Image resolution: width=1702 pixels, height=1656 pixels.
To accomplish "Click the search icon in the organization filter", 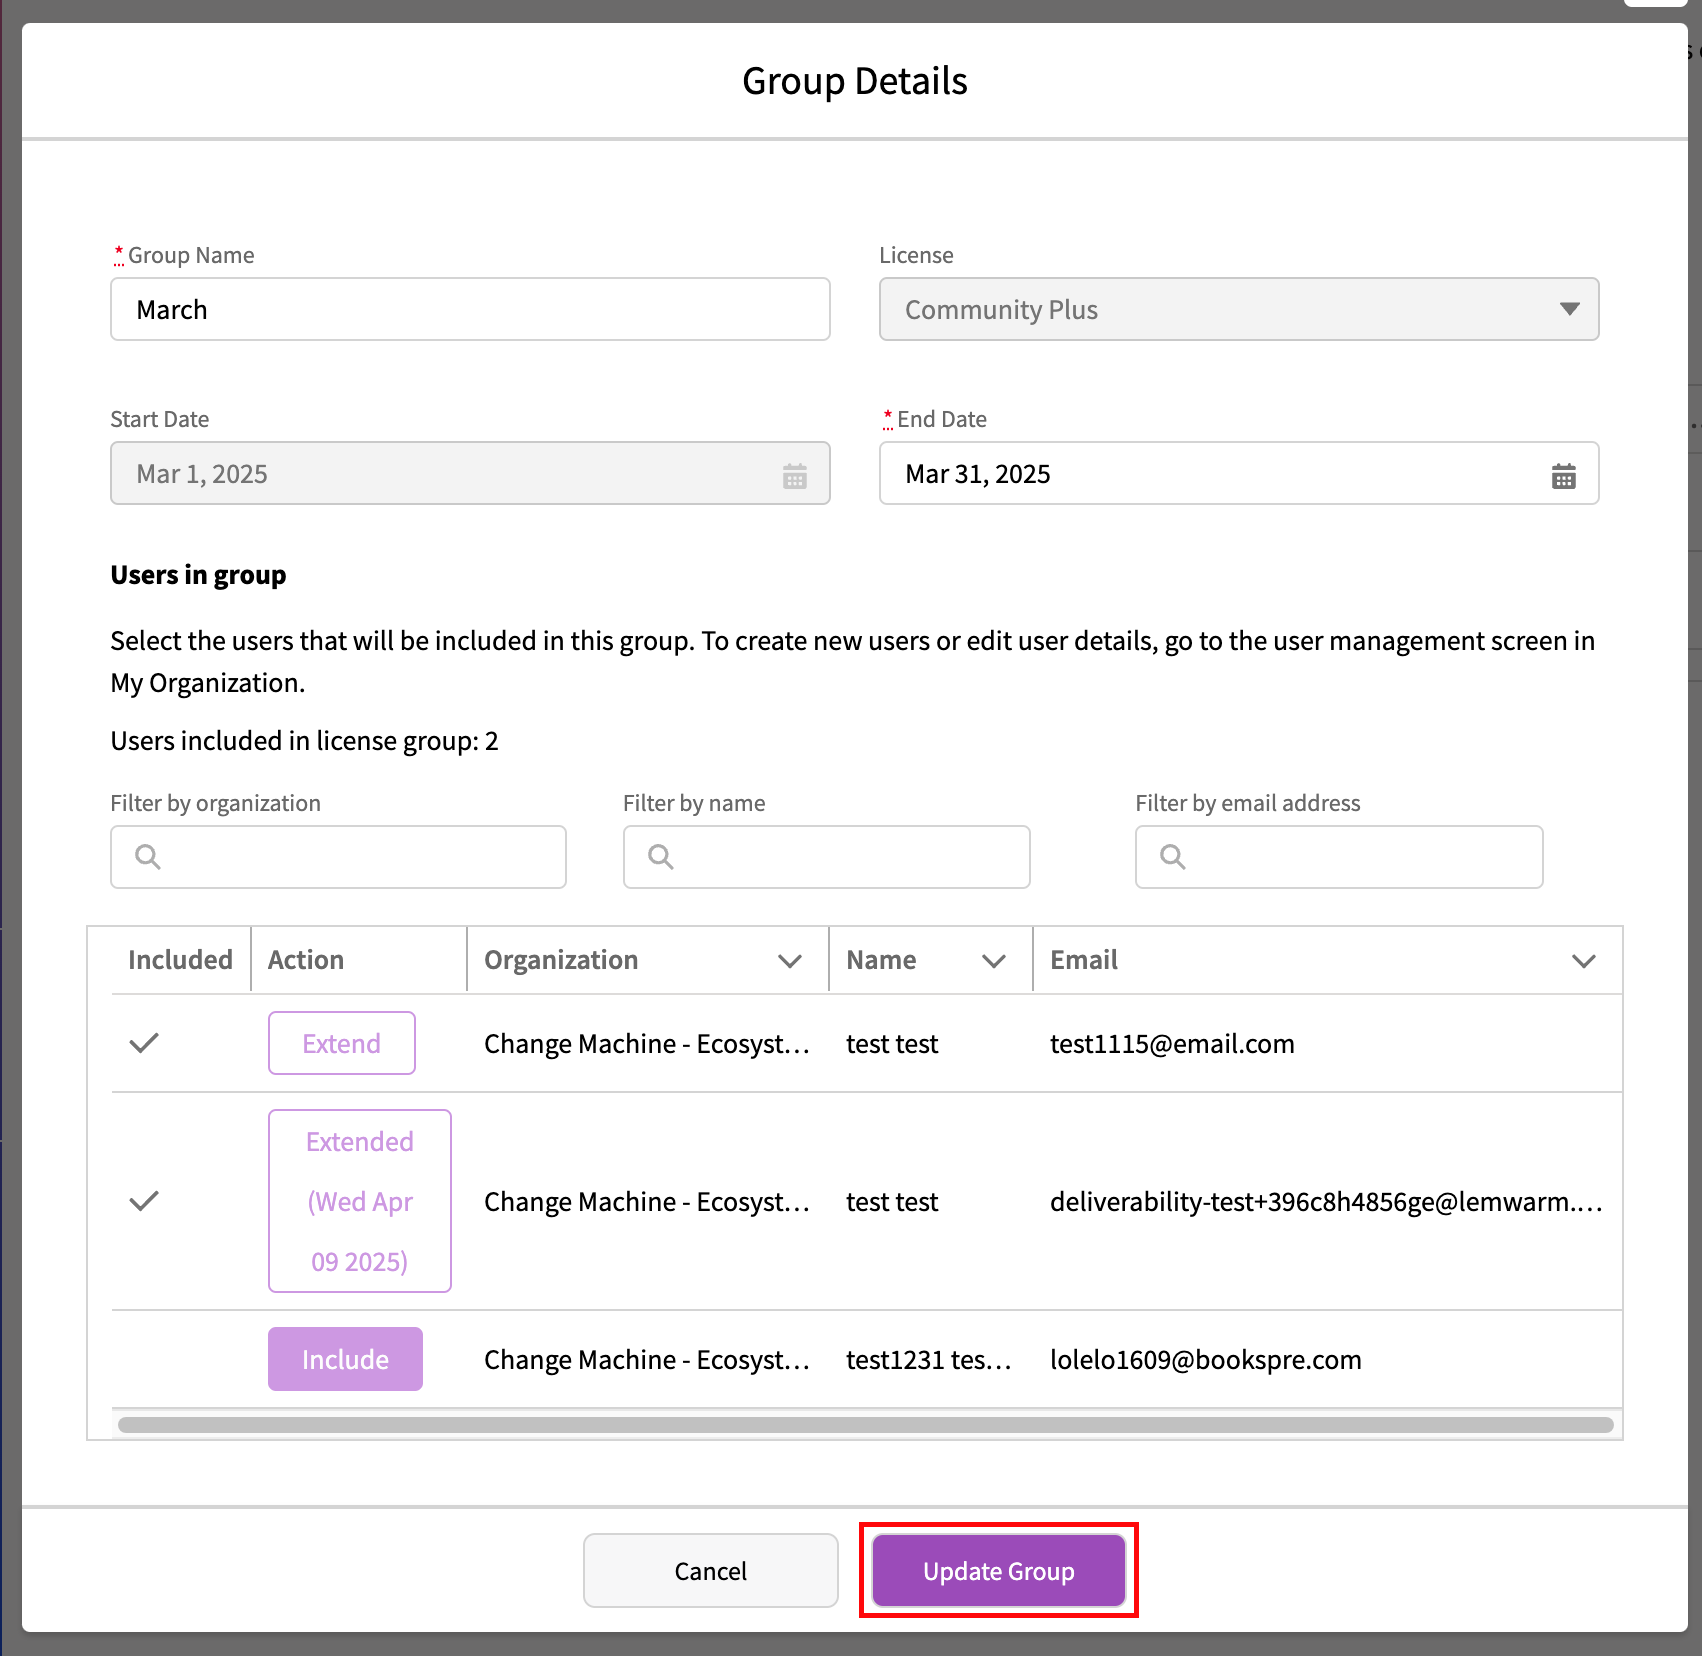I will point(148,857).
